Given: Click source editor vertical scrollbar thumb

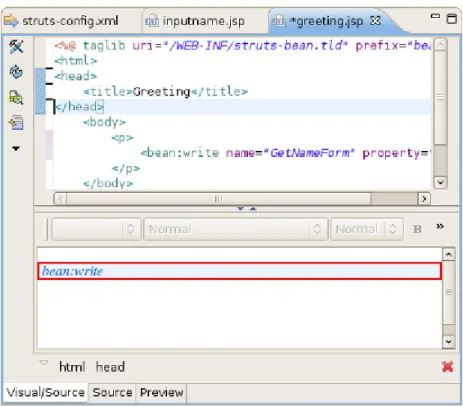Looking at the screenshot, I should pyautogui.click(x=440, y=97).
